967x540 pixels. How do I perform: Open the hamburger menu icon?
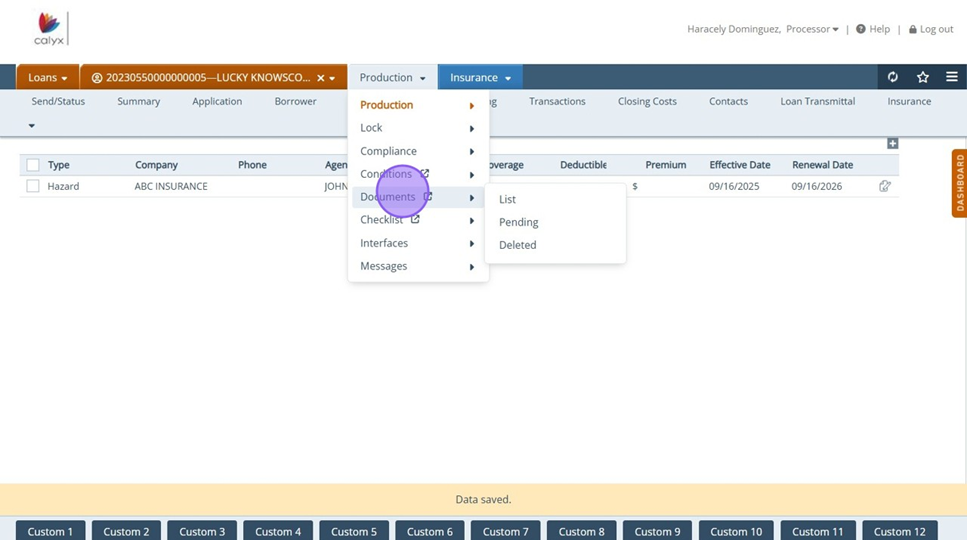click(x=952, y=77)
